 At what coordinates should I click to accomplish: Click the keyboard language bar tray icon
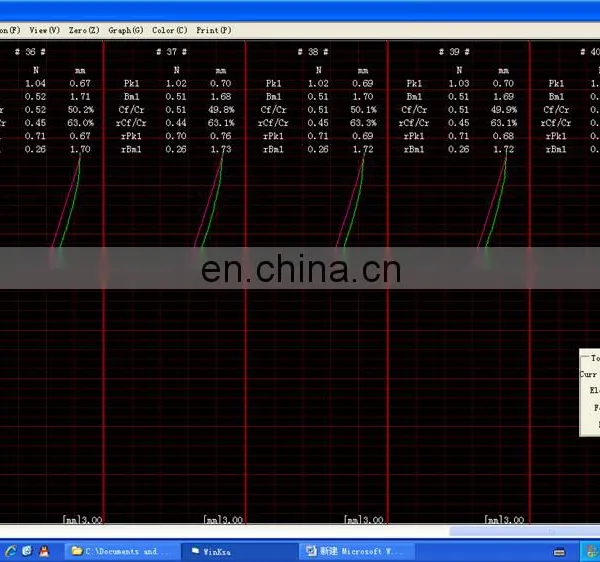(x=559, y=552)
